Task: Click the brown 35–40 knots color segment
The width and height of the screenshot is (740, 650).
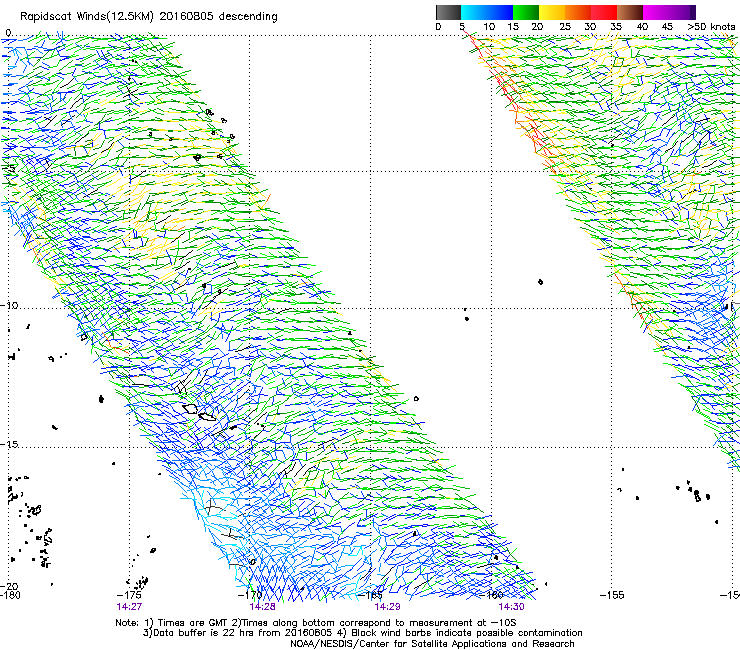Action: [x=630, y=12]
